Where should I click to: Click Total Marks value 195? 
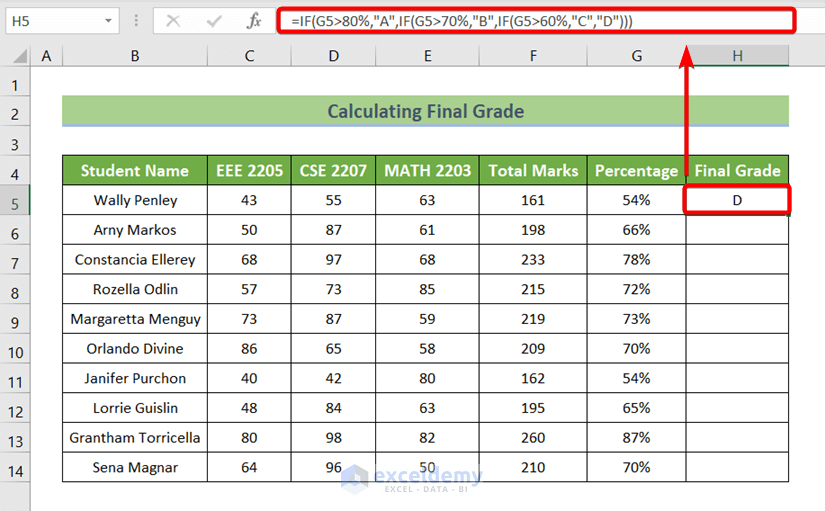(x=533, y=408)
